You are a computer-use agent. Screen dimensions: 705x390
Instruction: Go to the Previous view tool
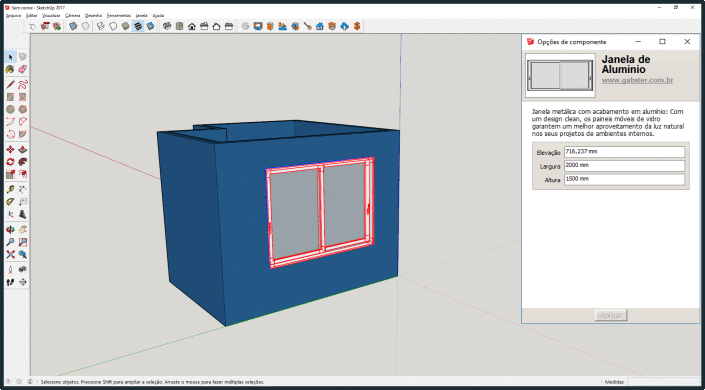coord(22,255)
